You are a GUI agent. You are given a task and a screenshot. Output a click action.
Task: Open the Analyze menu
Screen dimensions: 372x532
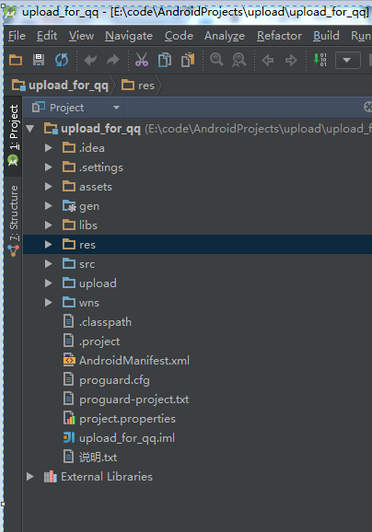[224, 36]
